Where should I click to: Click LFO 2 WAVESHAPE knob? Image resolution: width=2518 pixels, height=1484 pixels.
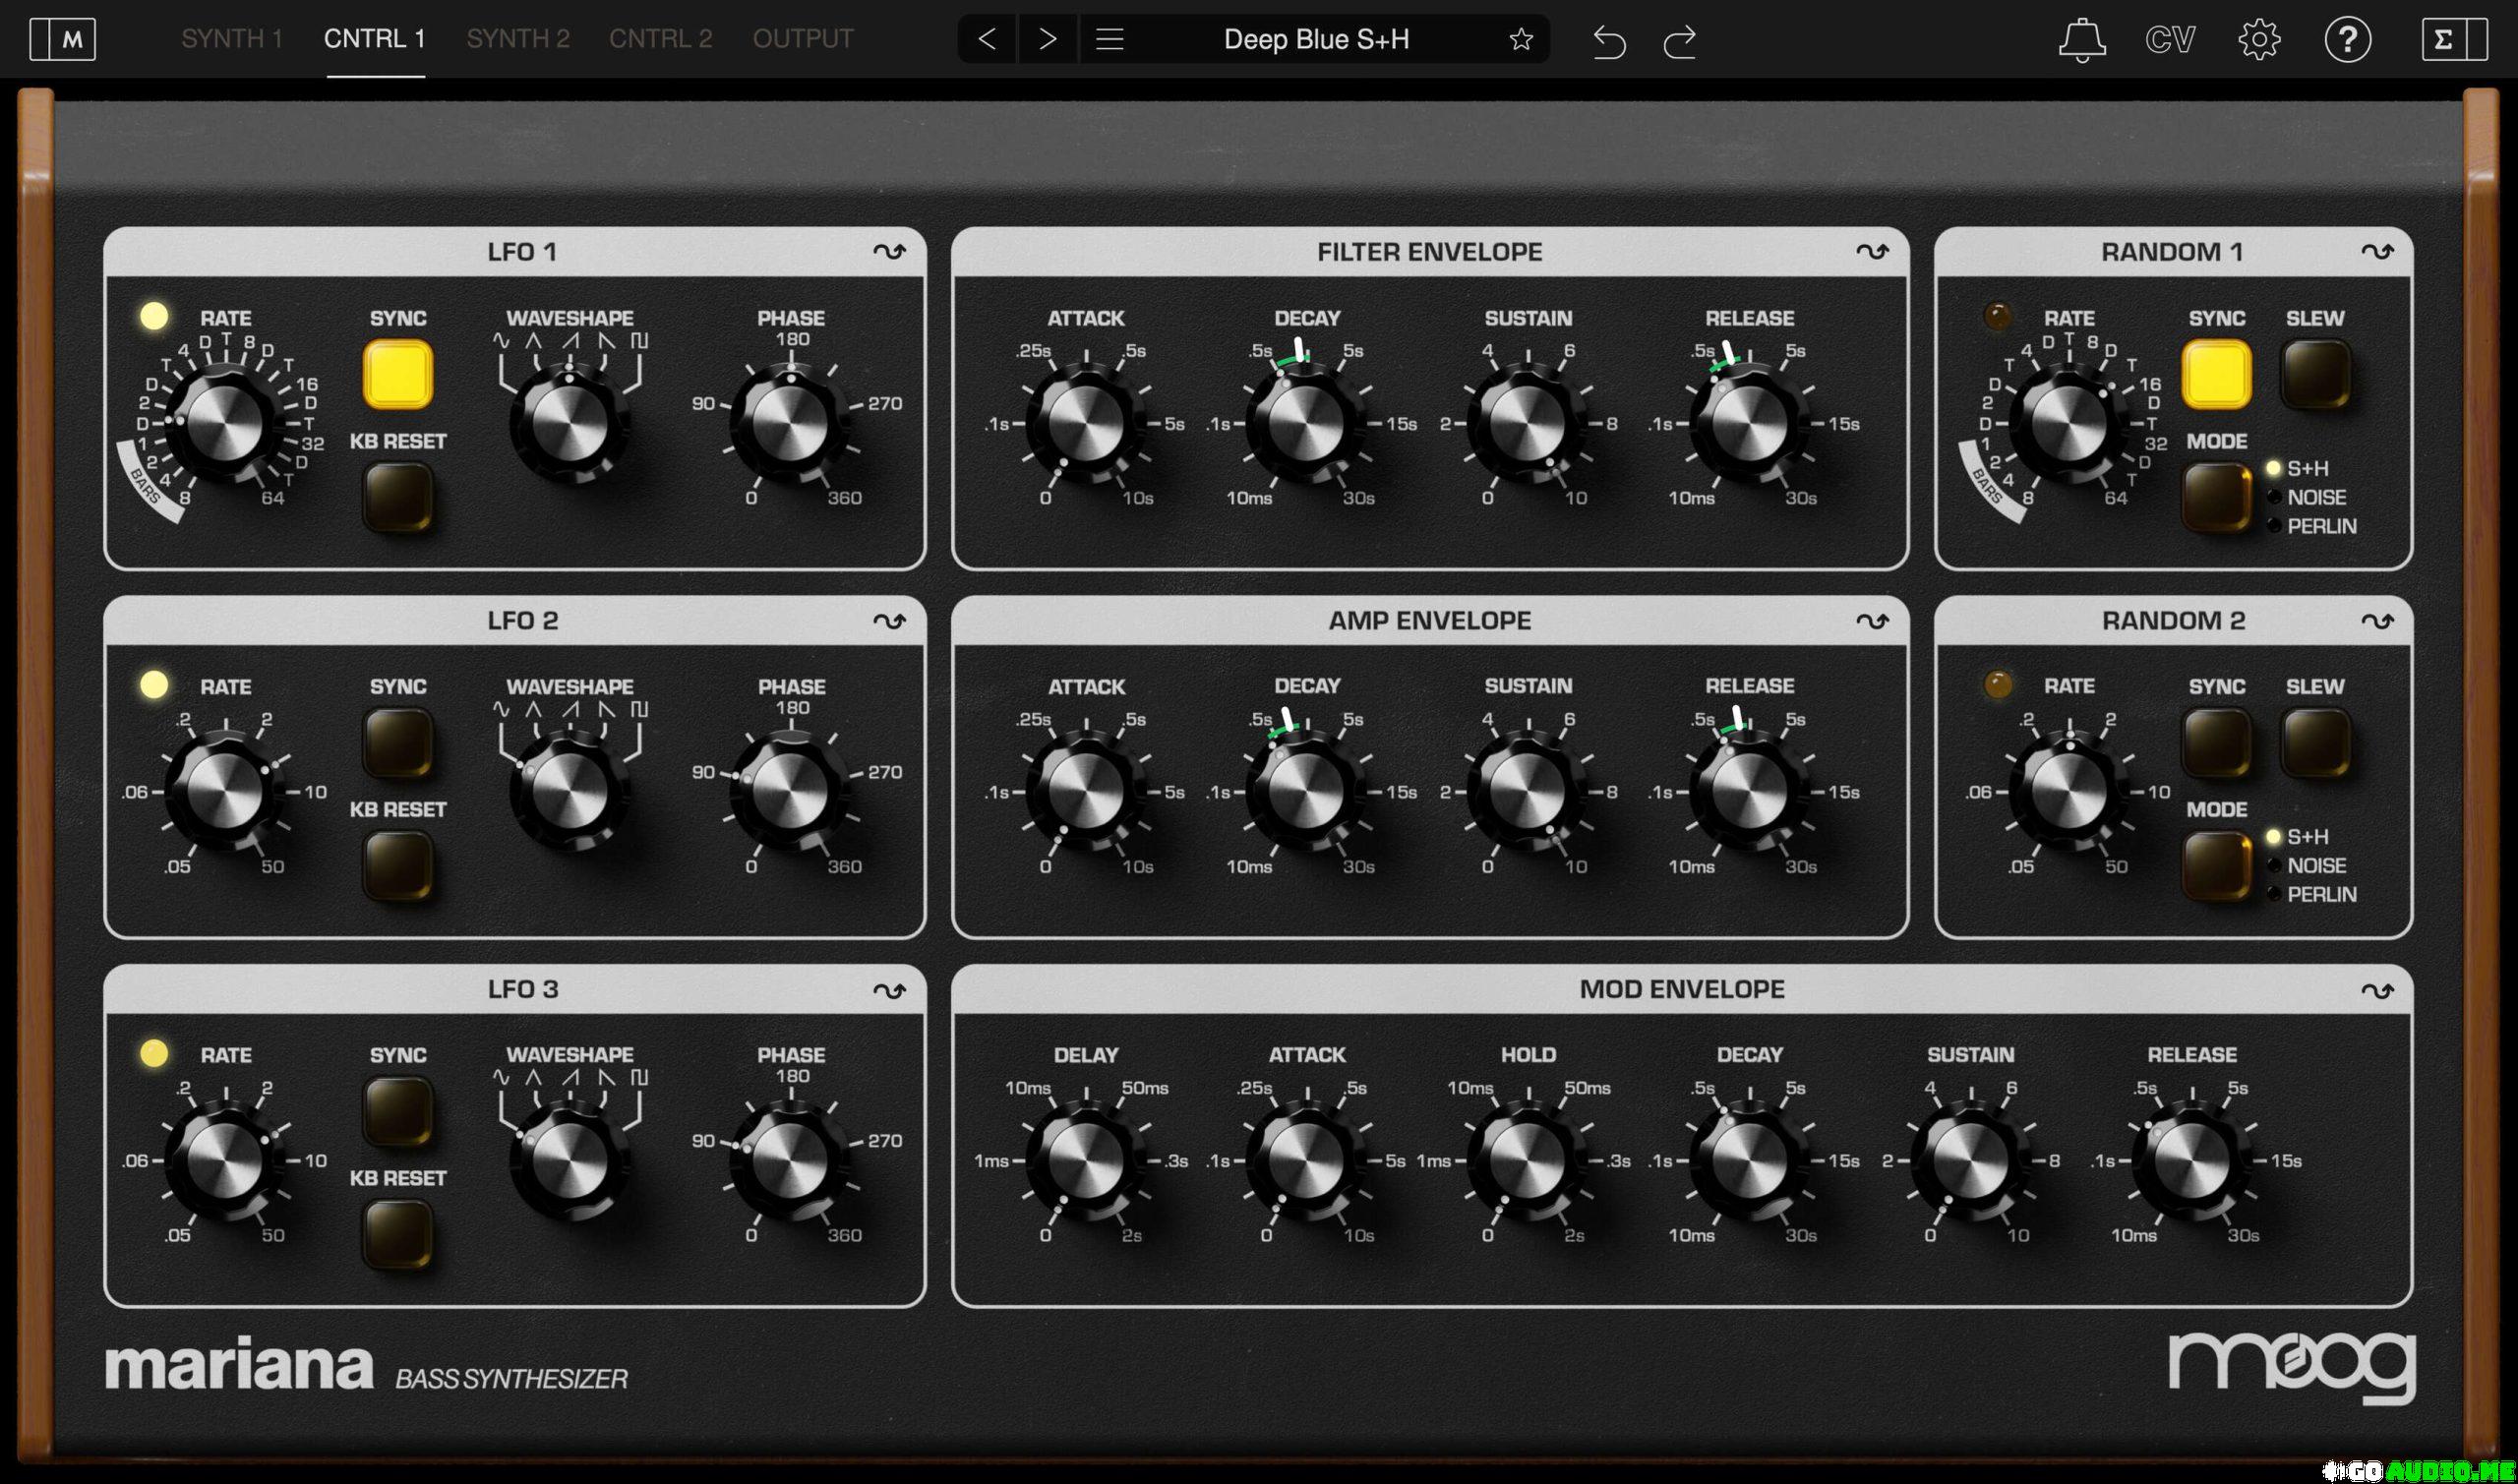point(569,791)
